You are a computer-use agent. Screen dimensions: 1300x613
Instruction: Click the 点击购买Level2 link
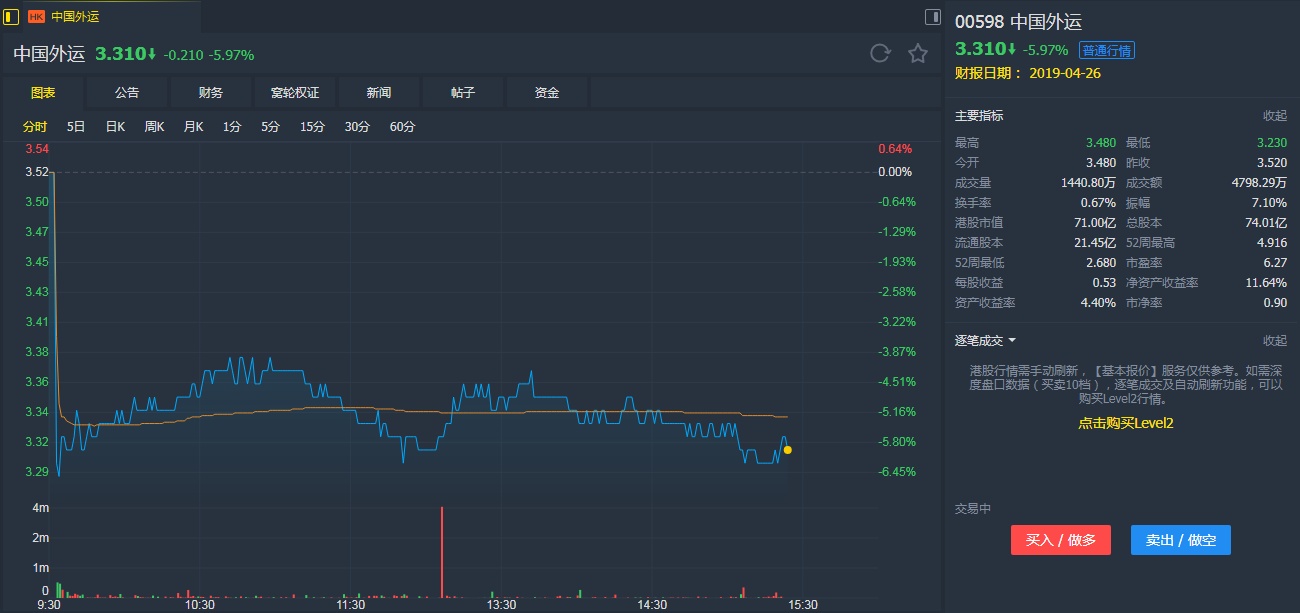(1125, 423)
